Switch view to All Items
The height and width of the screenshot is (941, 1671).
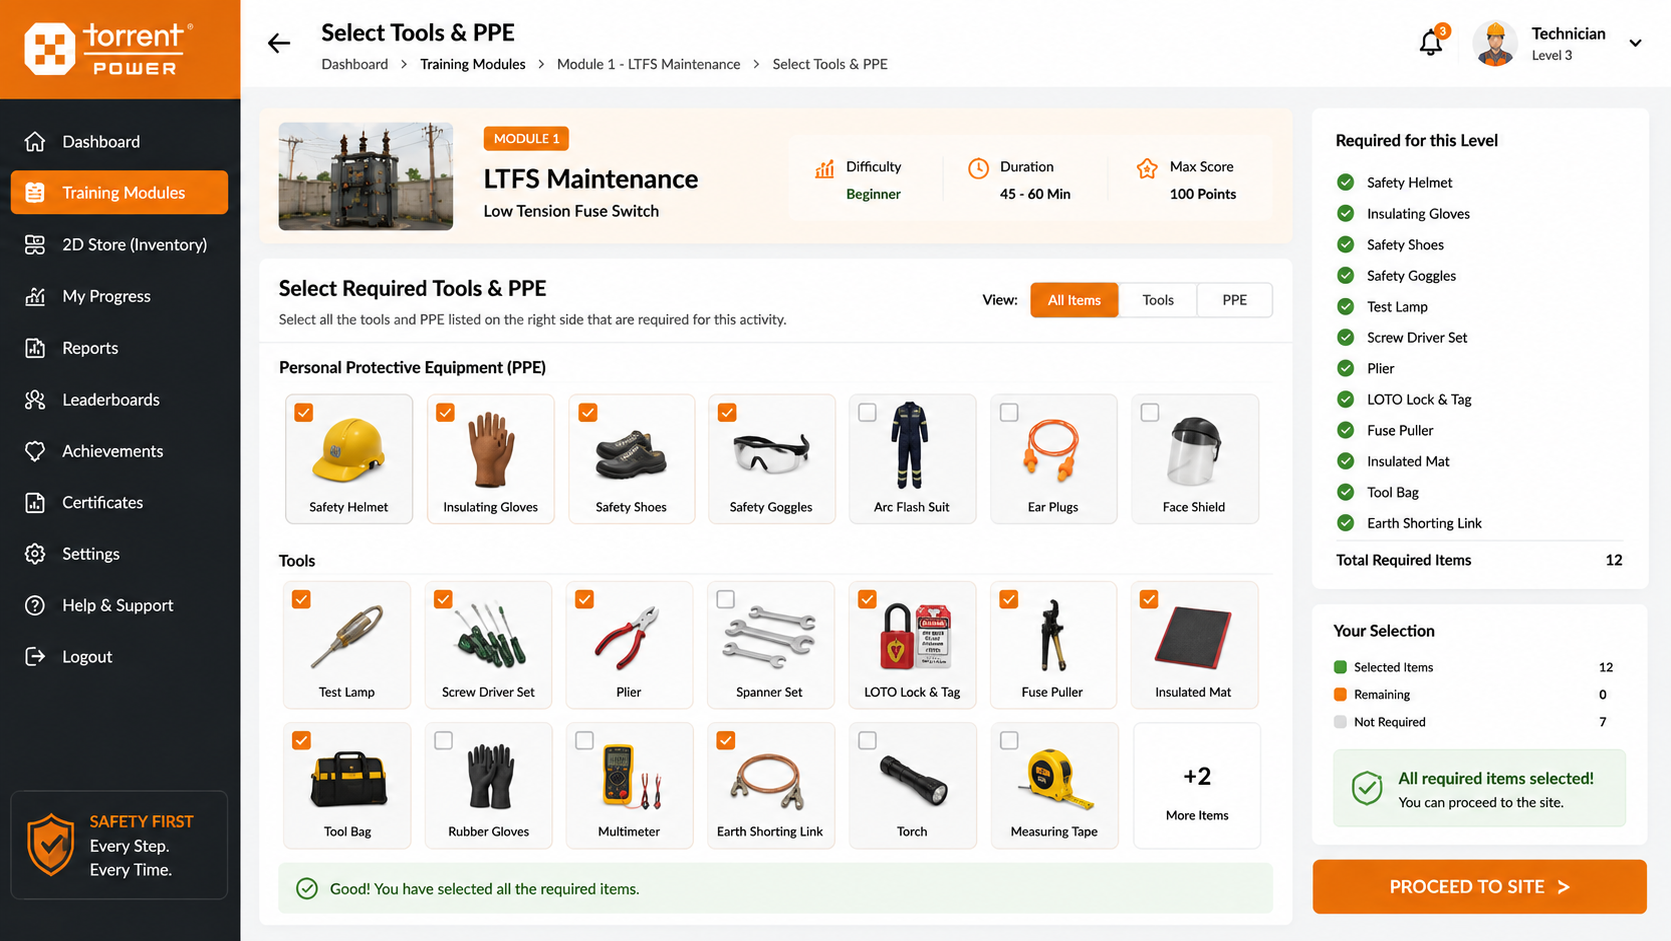[1074, 300]
